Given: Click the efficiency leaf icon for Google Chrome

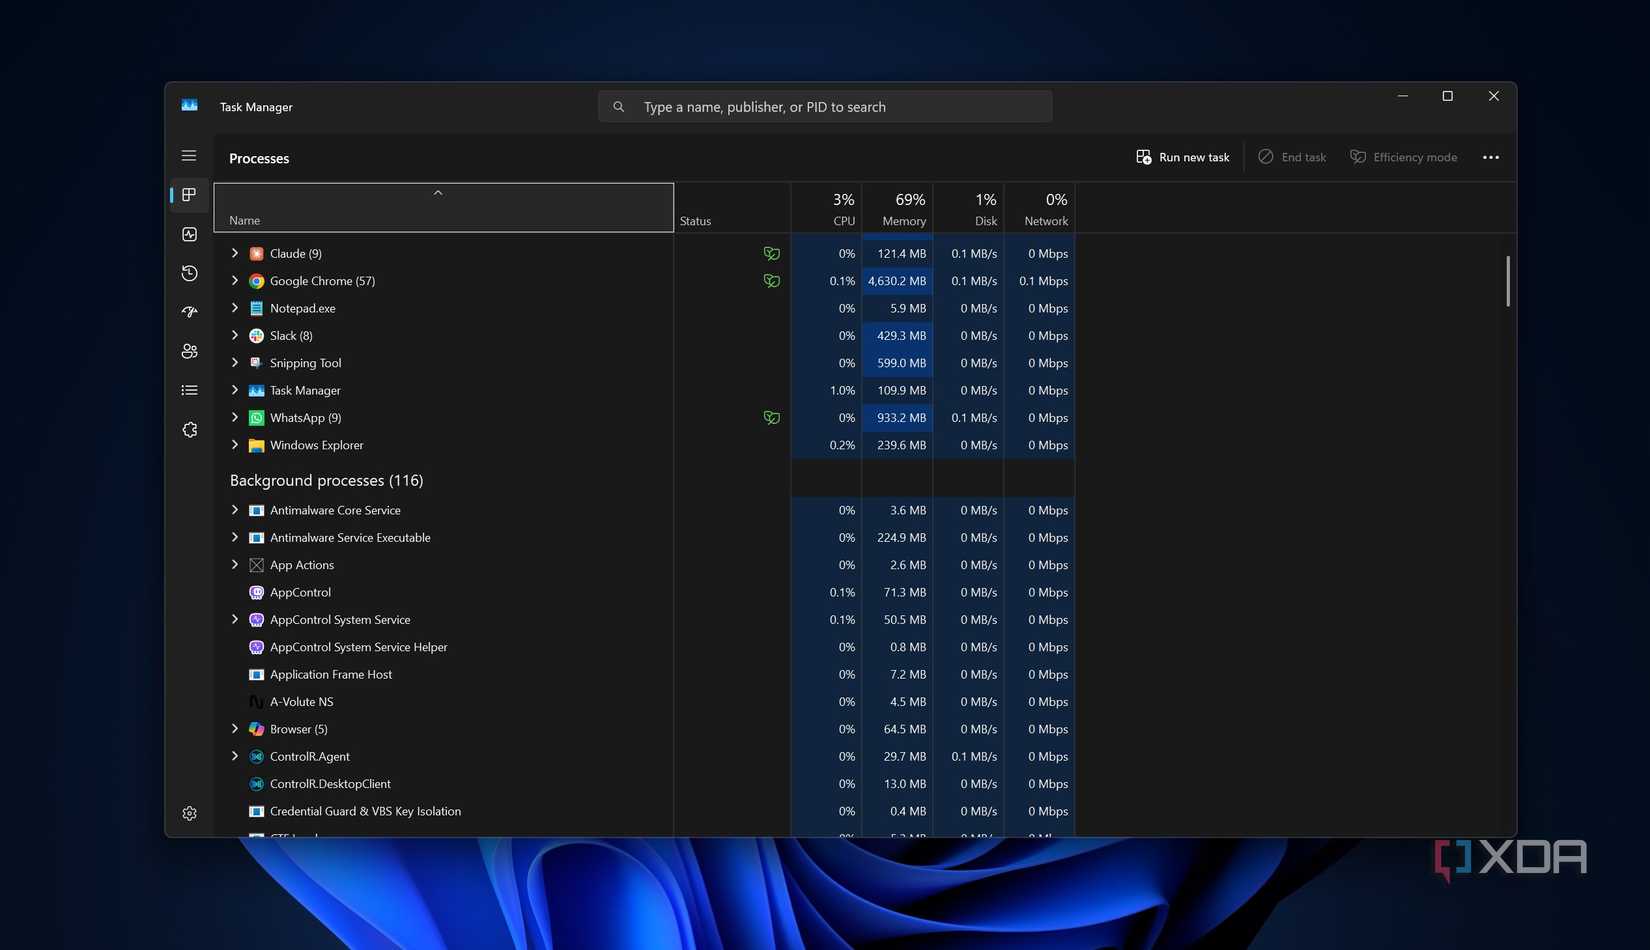Looking at the screenshot, I should pyautogui.click(x=771, y=281).
